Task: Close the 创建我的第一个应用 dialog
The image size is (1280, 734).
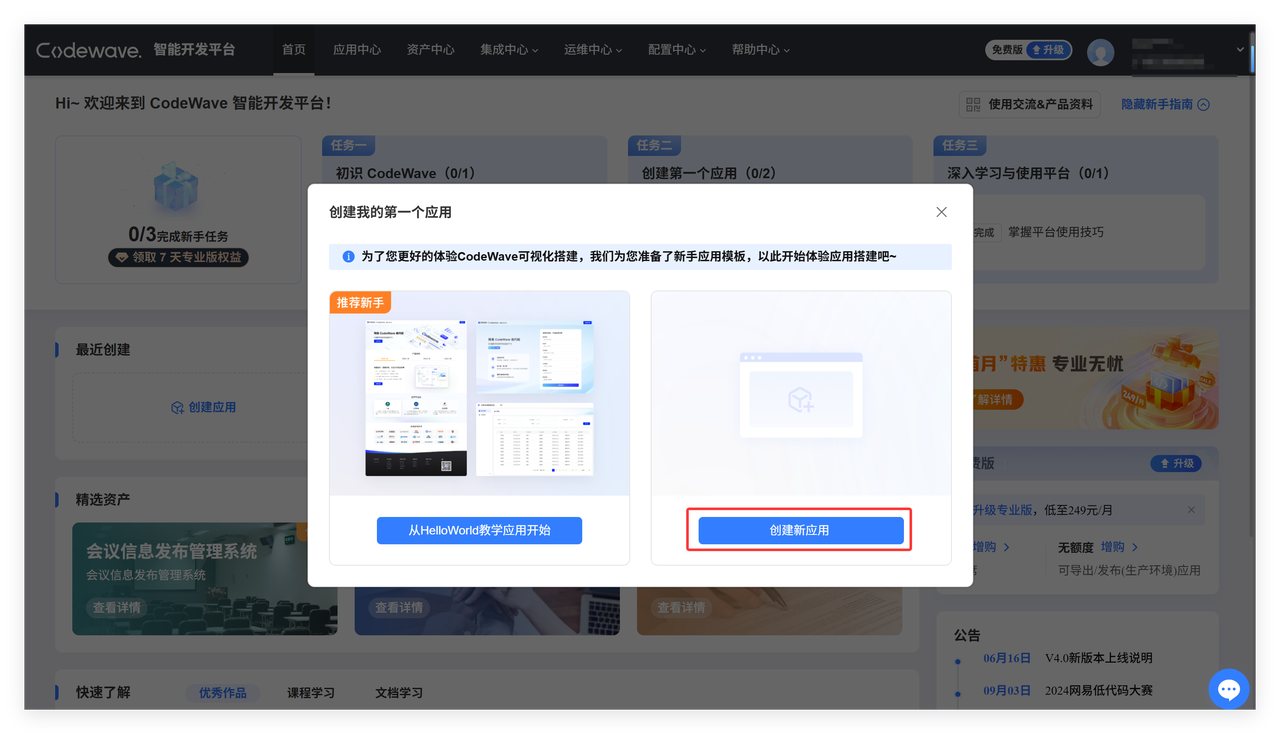Action: [x=941, y=212]
